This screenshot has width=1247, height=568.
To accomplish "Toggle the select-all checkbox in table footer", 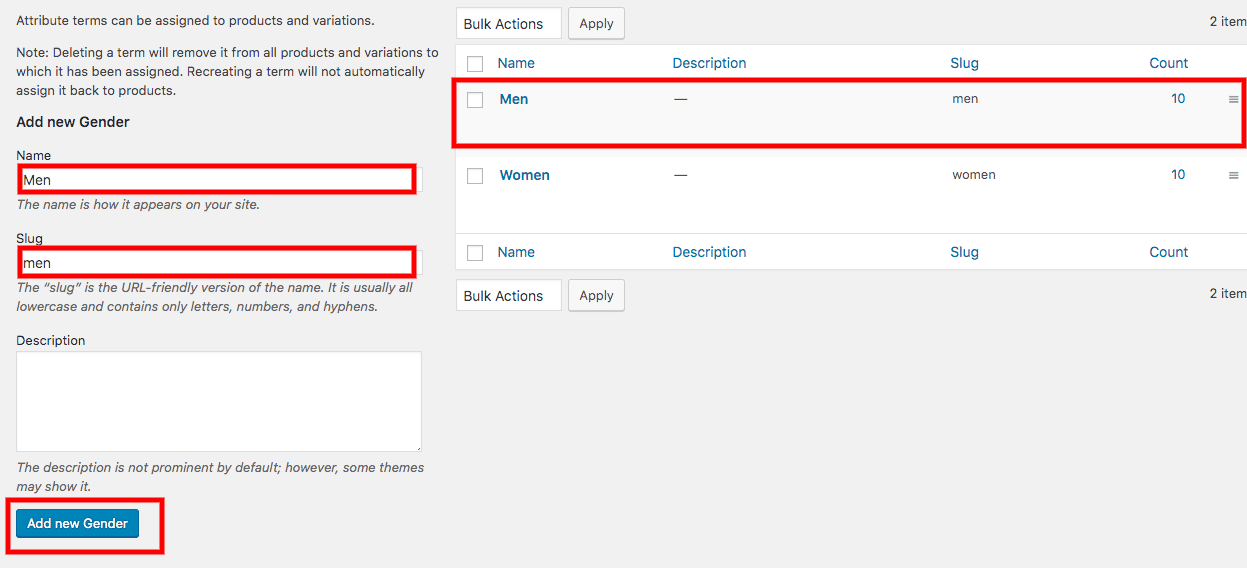I will 475,252.
